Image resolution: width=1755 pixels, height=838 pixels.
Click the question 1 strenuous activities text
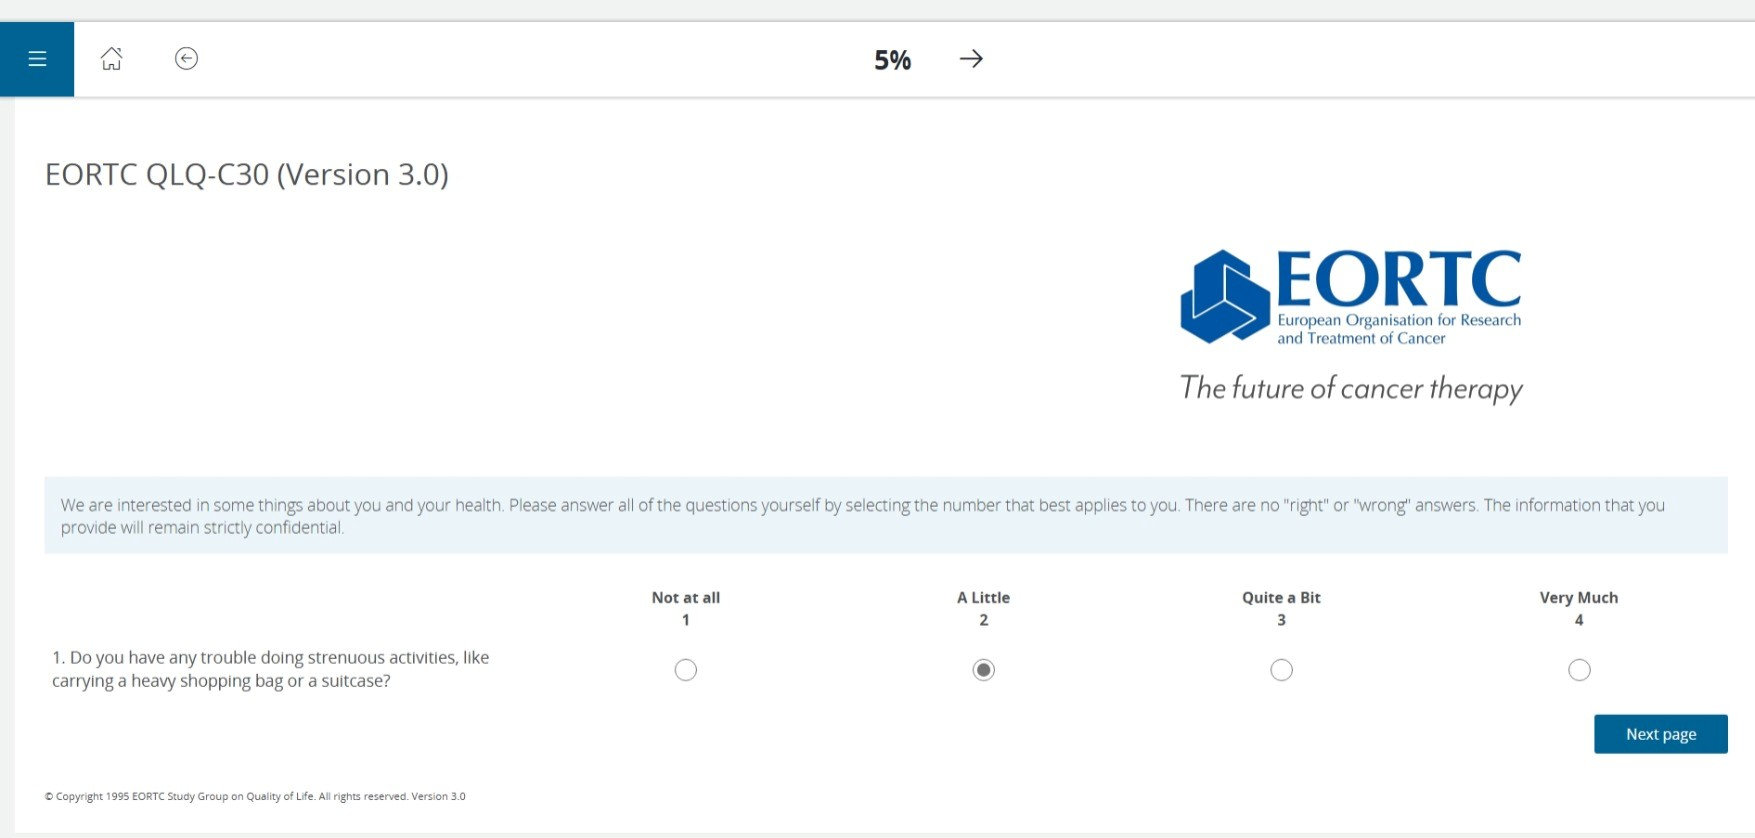(270, 669)
